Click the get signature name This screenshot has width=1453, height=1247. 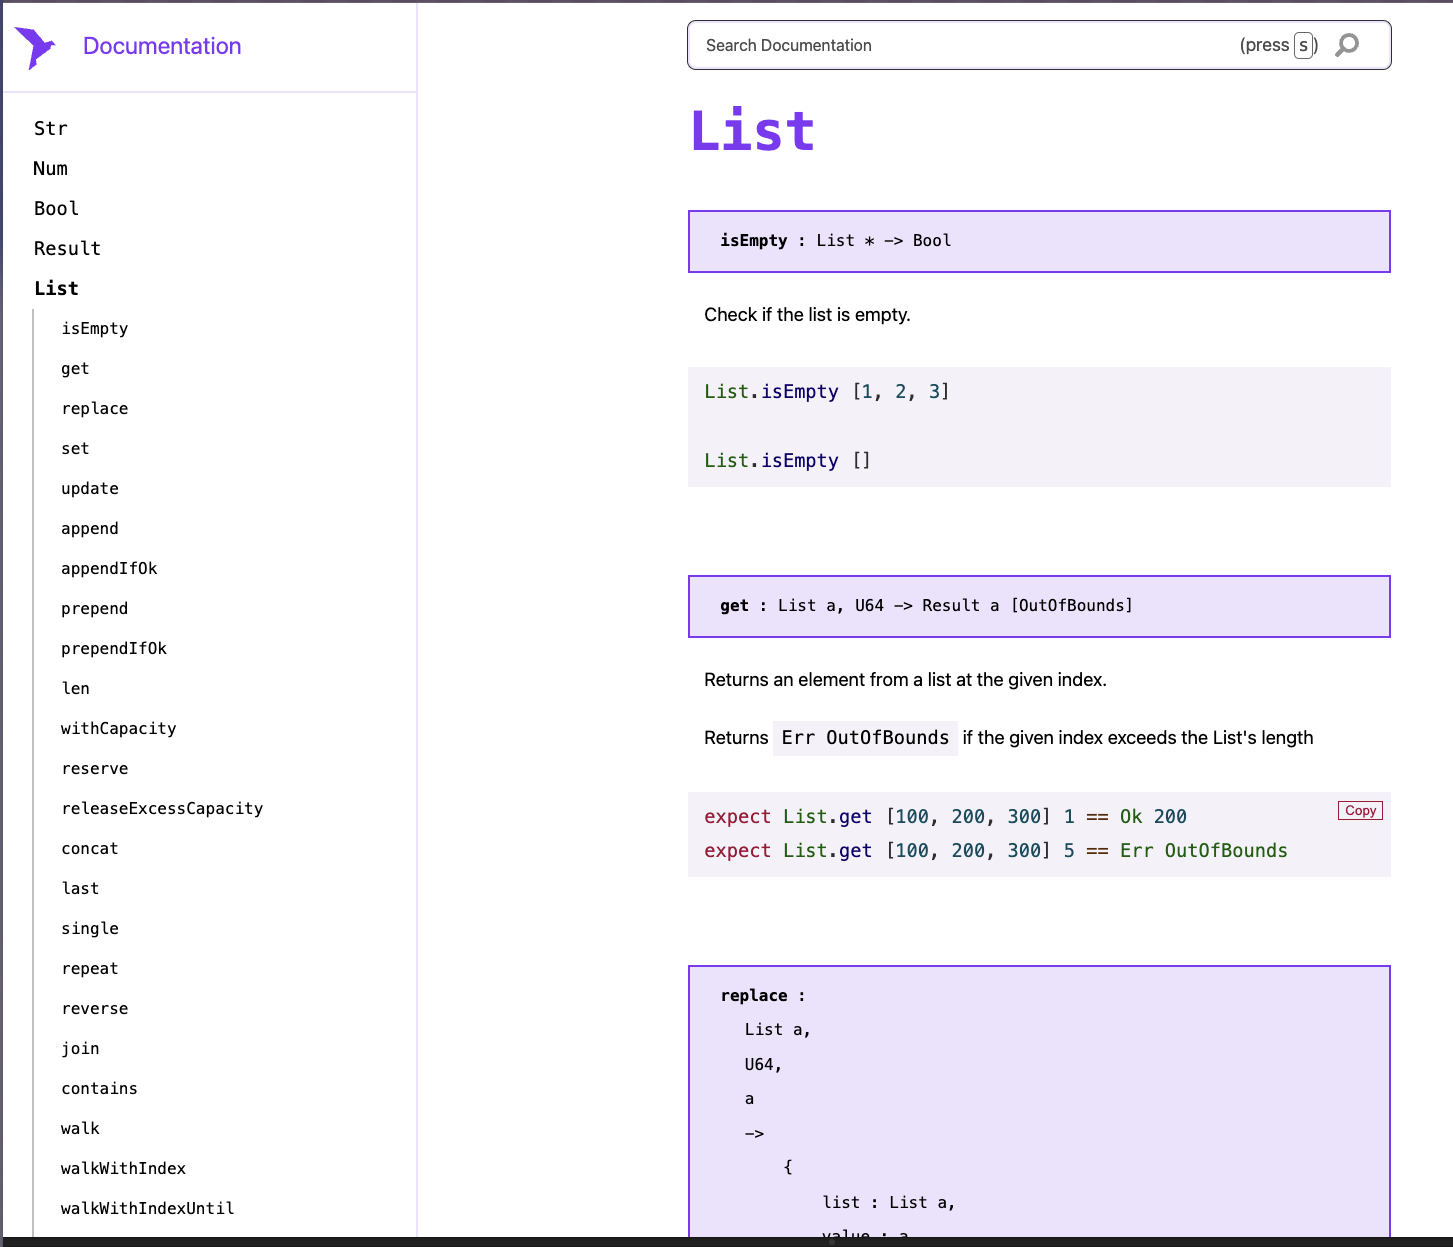point(734,605)
